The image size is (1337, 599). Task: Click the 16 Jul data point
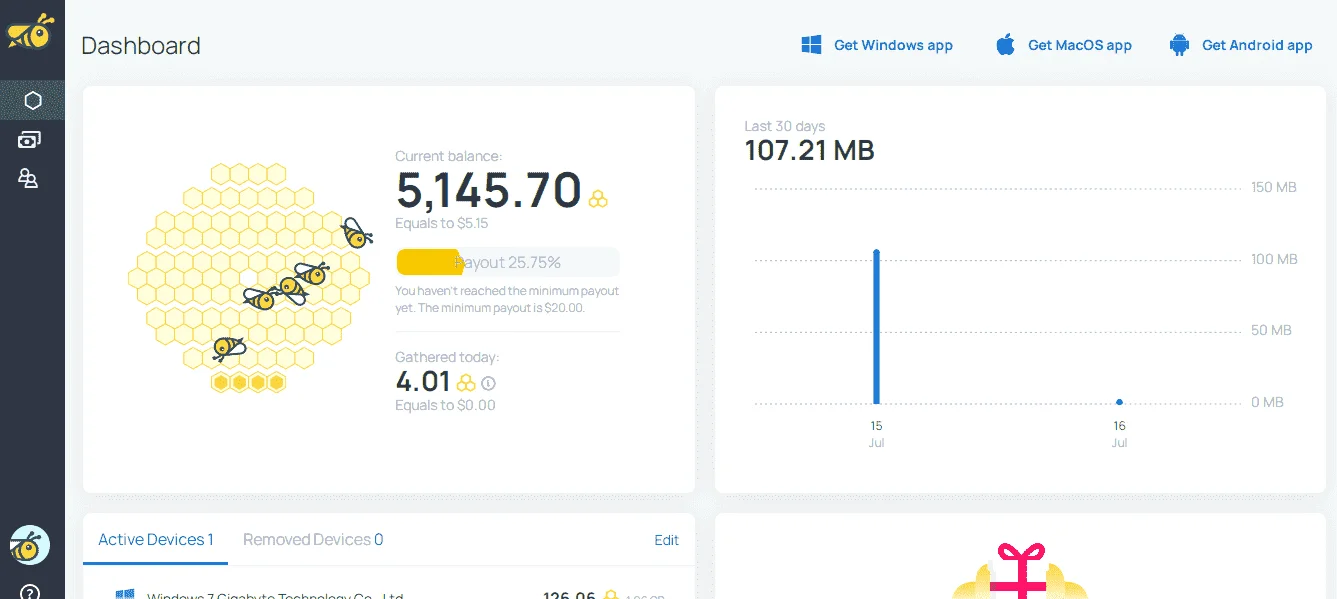coord(1119,402)
